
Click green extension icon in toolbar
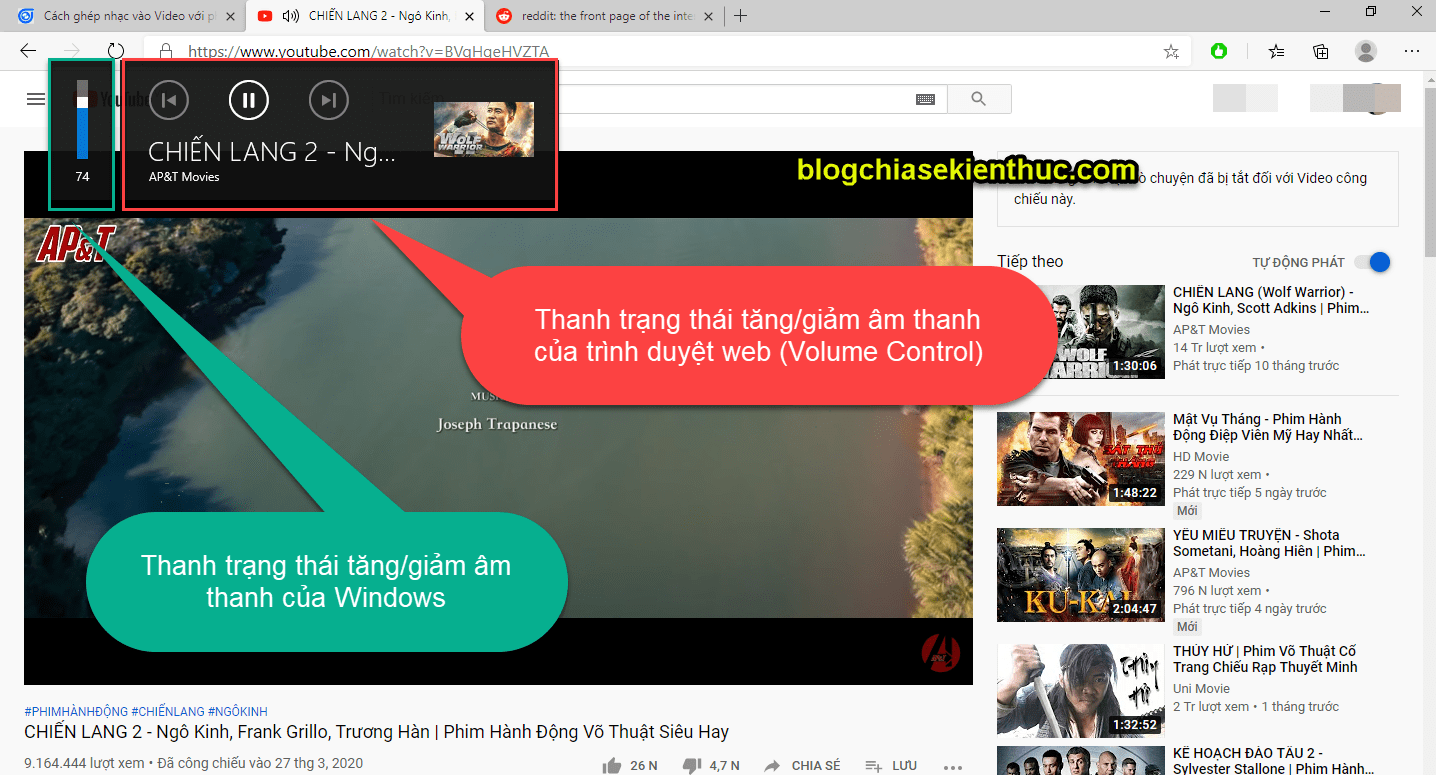pyautogui.click(x=1219, y=51)
